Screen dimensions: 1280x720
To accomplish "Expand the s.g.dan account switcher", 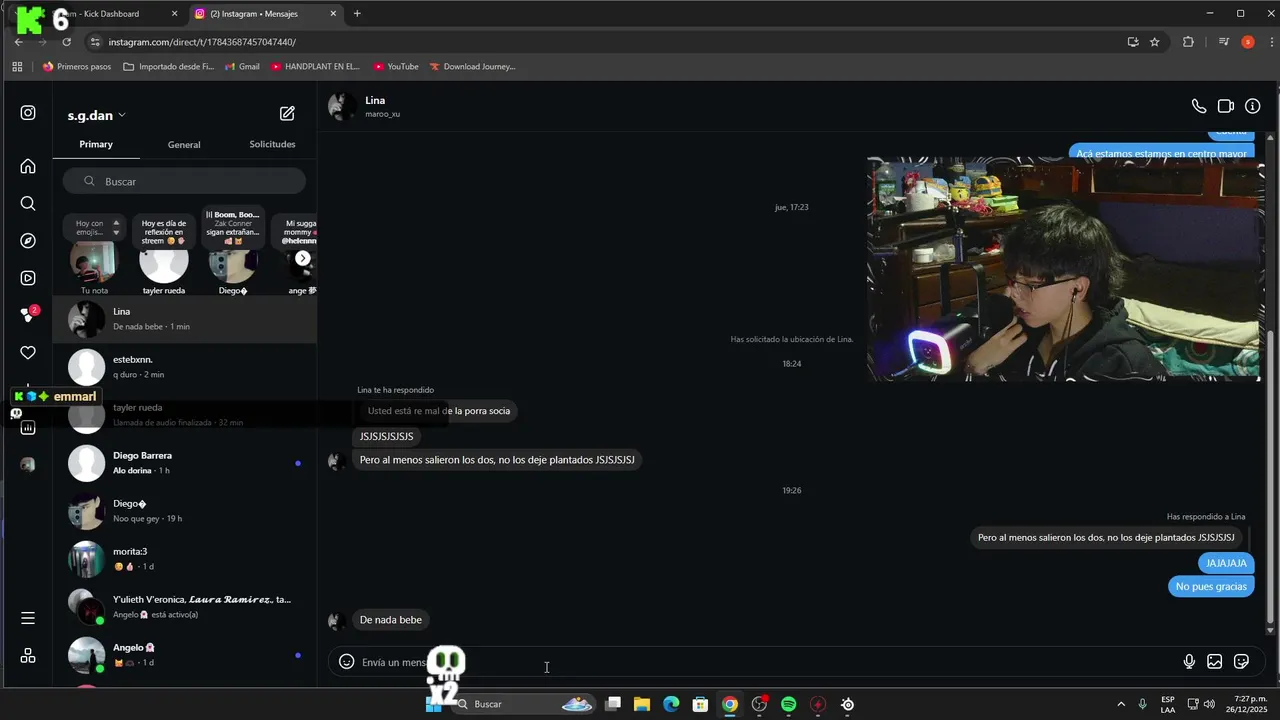I will click(x=96, y=115).
